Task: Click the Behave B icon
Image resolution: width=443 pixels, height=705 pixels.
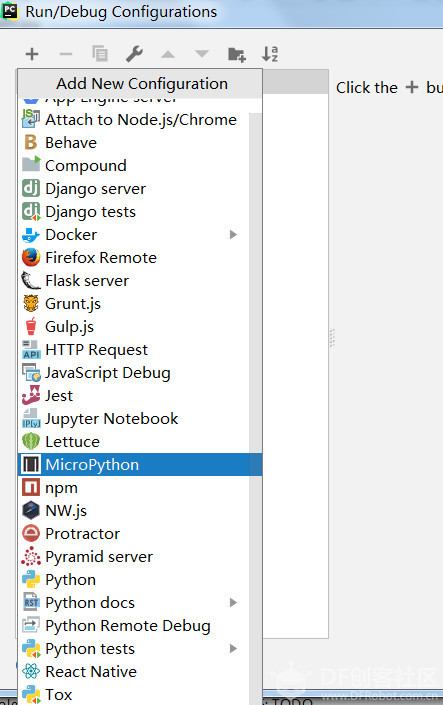Action: click(x=31, y=143)
